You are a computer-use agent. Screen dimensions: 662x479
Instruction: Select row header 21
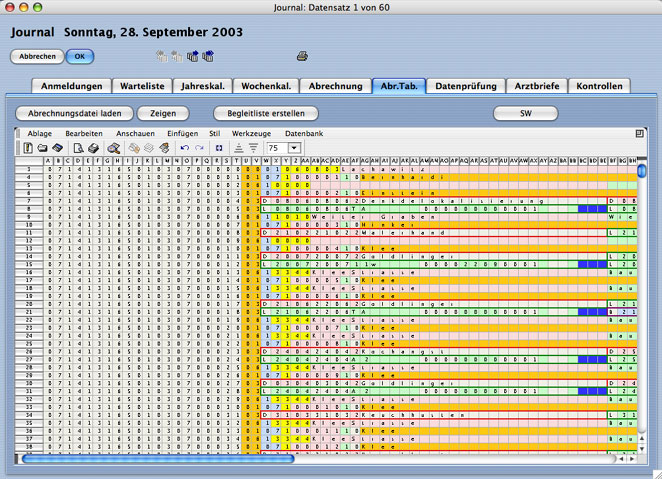coord(29,312)
